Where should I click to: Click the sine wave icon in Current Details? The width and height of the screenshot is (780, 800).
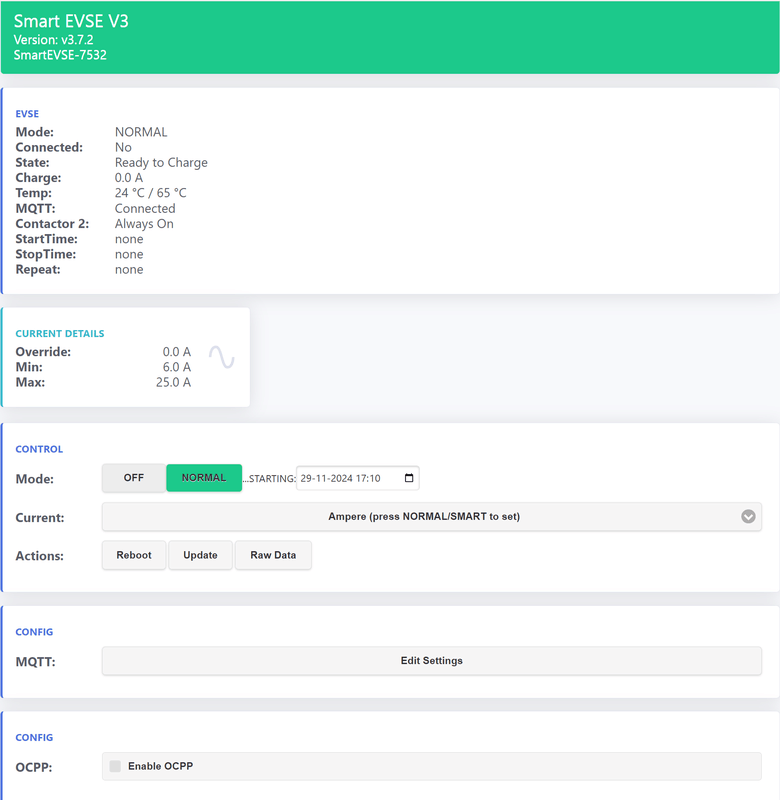click(221, 357)
